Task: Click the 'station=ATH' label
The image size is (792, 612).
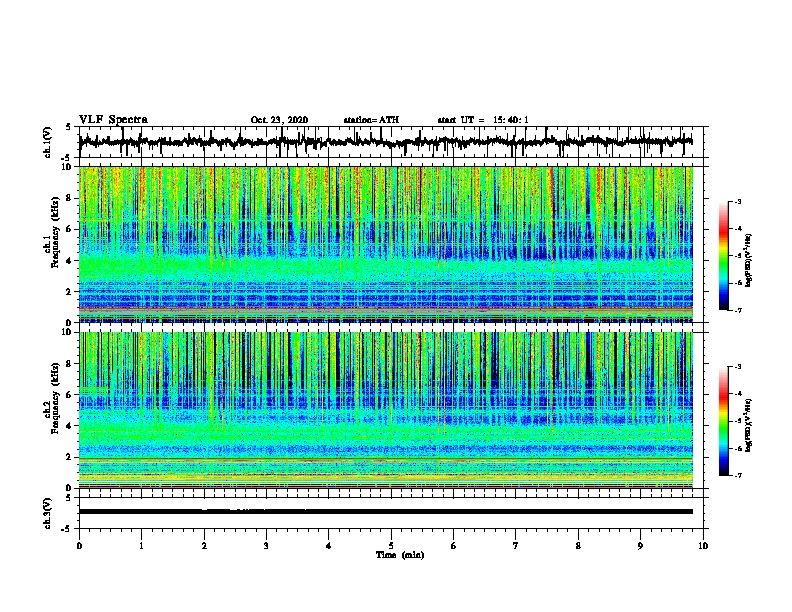Action: [371, 120]
